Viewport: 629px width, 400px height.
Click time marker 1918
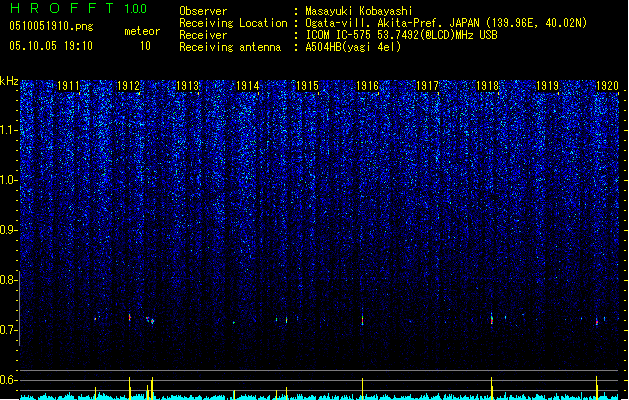pyautogui.click(x=487, y=86)
